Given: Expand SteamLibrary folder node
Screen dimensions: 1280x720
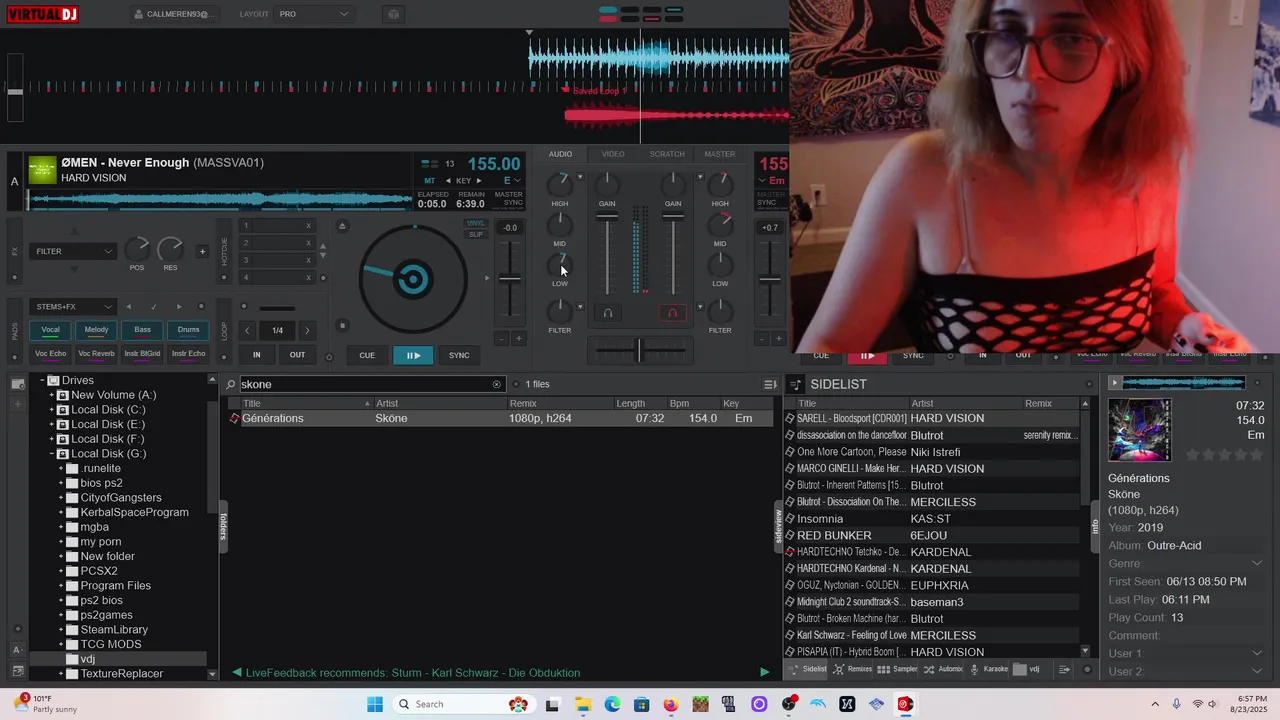Looking at the screenshot, I should pyautogui.click(x=61, y=630).
